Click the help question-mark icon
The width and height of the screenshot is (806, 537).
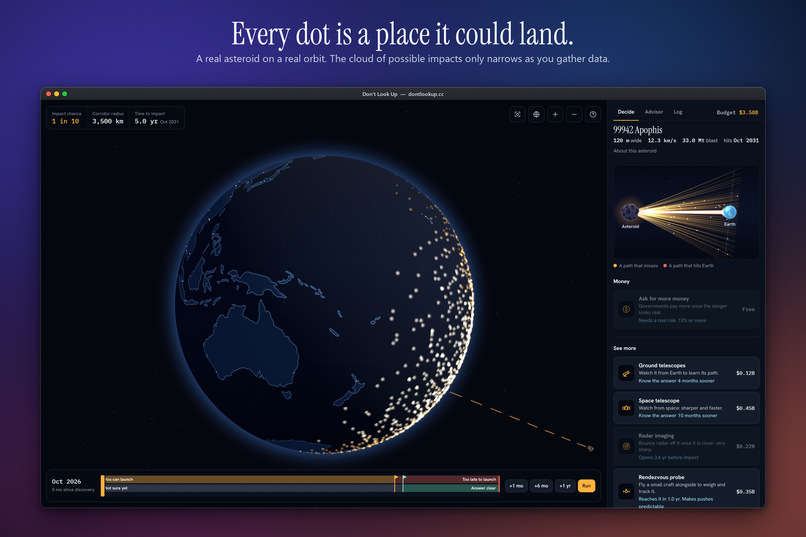coord(593,115)
